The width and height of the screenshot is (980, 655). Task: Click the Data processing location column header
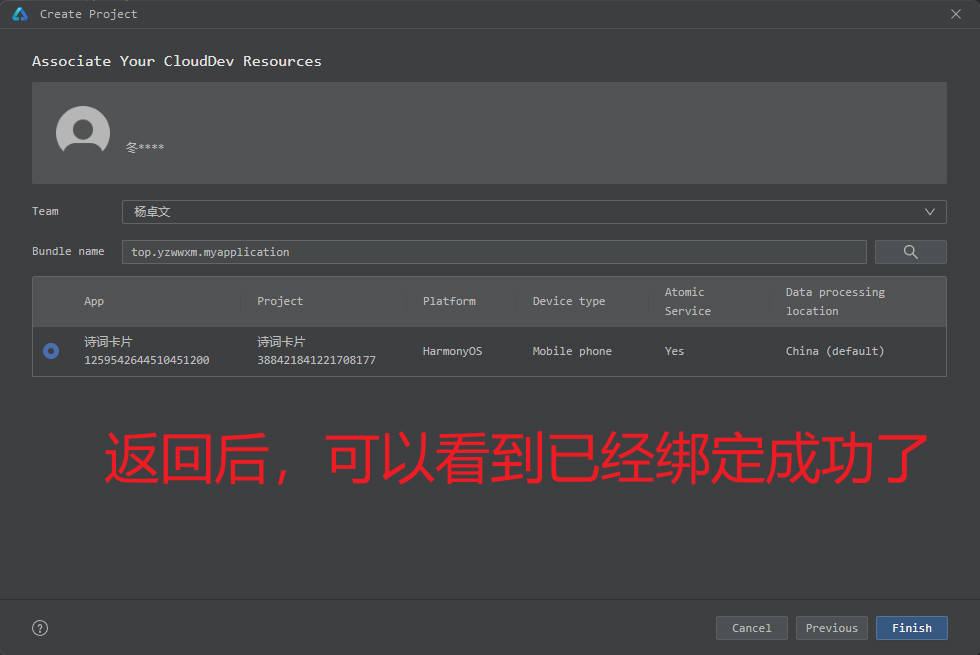pyautogui.click(x=835, y=301)
